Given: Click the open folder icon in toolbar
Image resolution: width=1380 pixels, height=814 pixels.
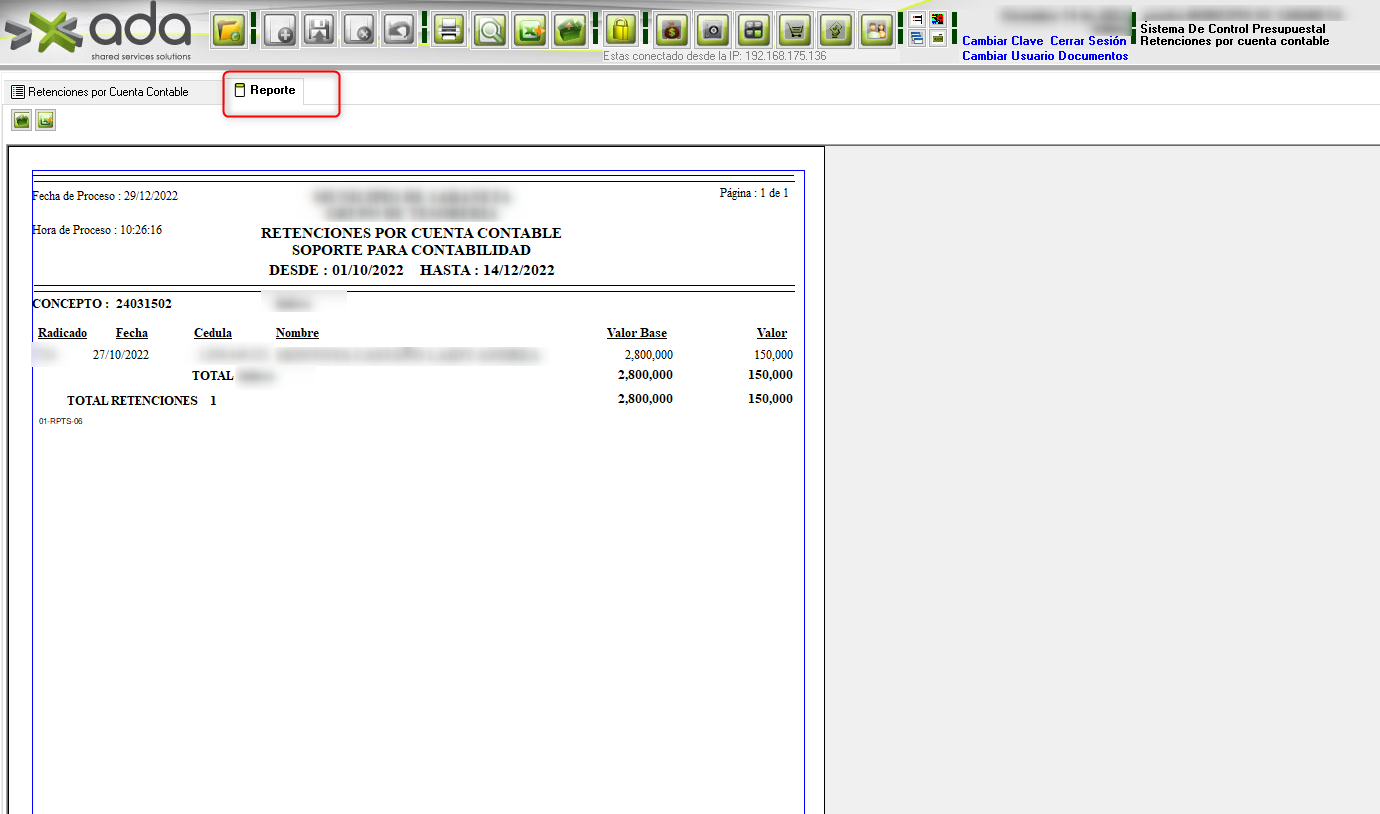Looking at the screenshot, I should pyautogui.click(x=229, y=30).
